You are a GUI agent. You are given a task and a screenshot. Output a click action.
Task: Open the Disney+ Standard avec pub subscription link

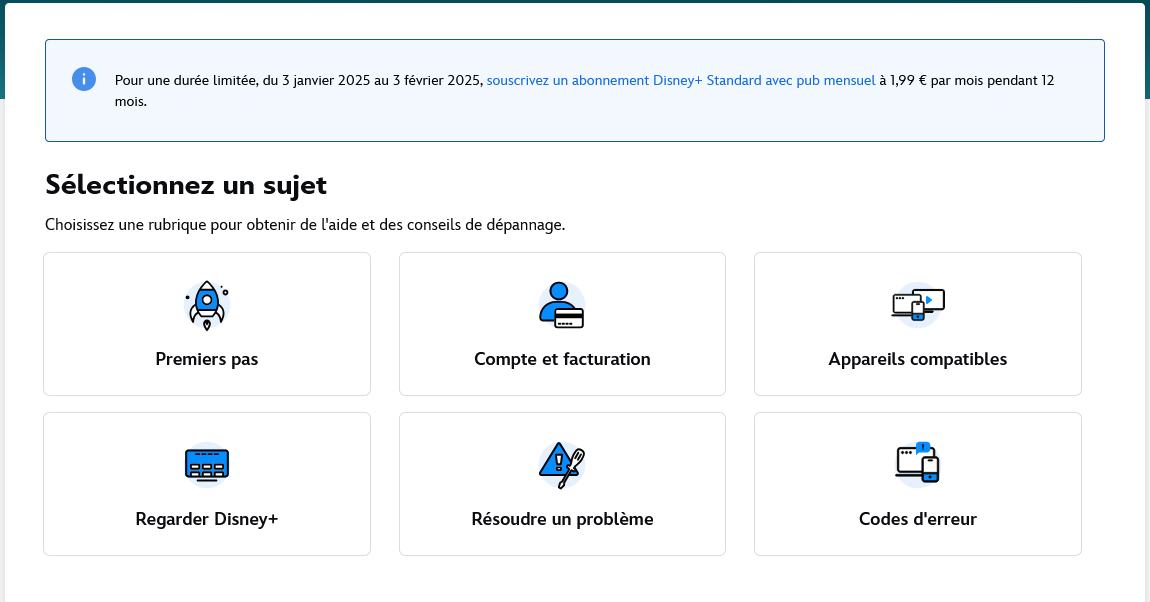pos(680,80)
